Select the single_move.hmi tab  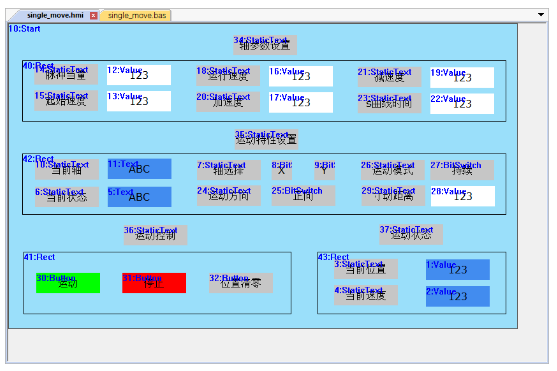click(x=55, y=15)
